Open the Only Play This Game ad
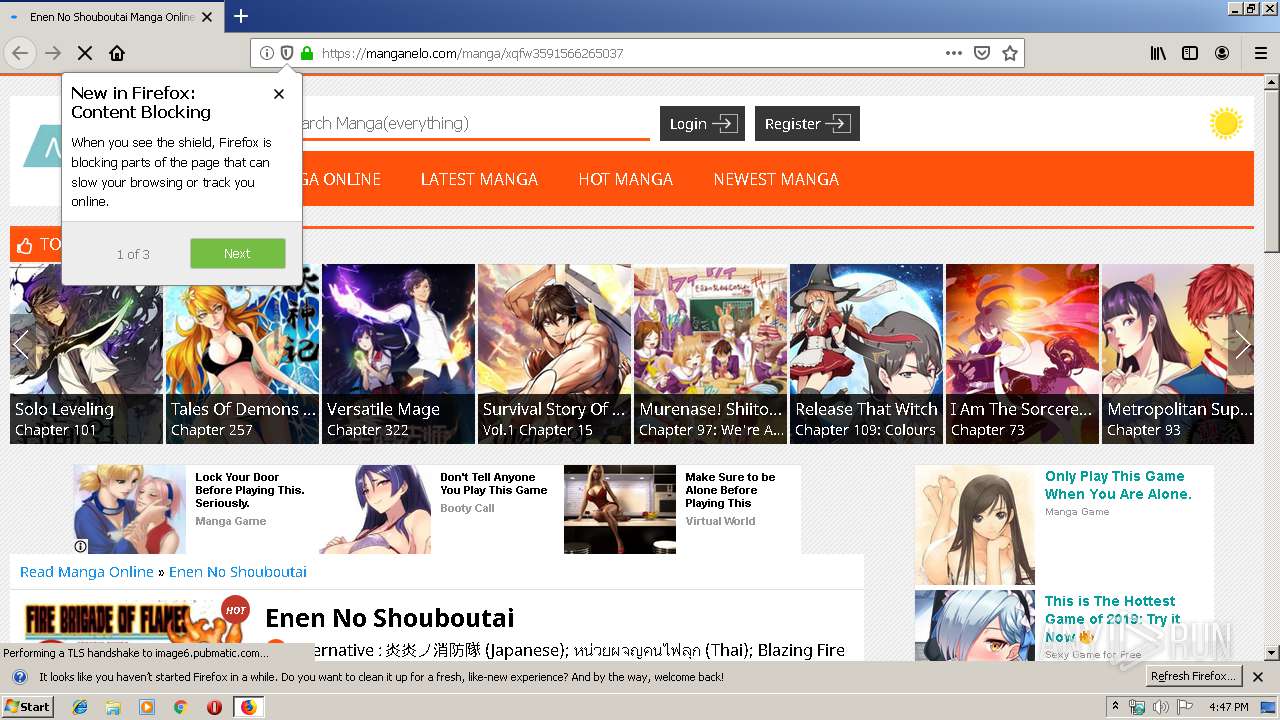The width and height of the screenshot is (1280, 720). (x=1064, y=525)
